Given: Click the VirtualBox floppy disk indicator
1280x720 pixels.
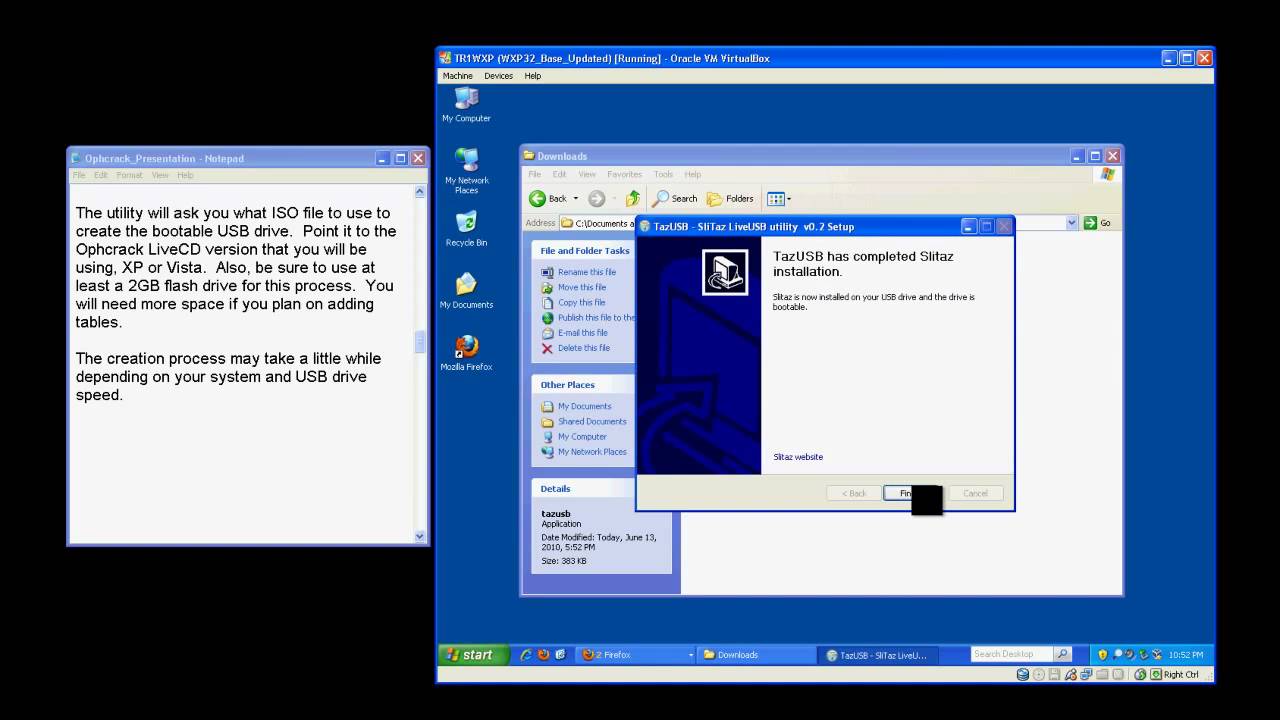Looking at the screenshot, I should coord(1055,674).
